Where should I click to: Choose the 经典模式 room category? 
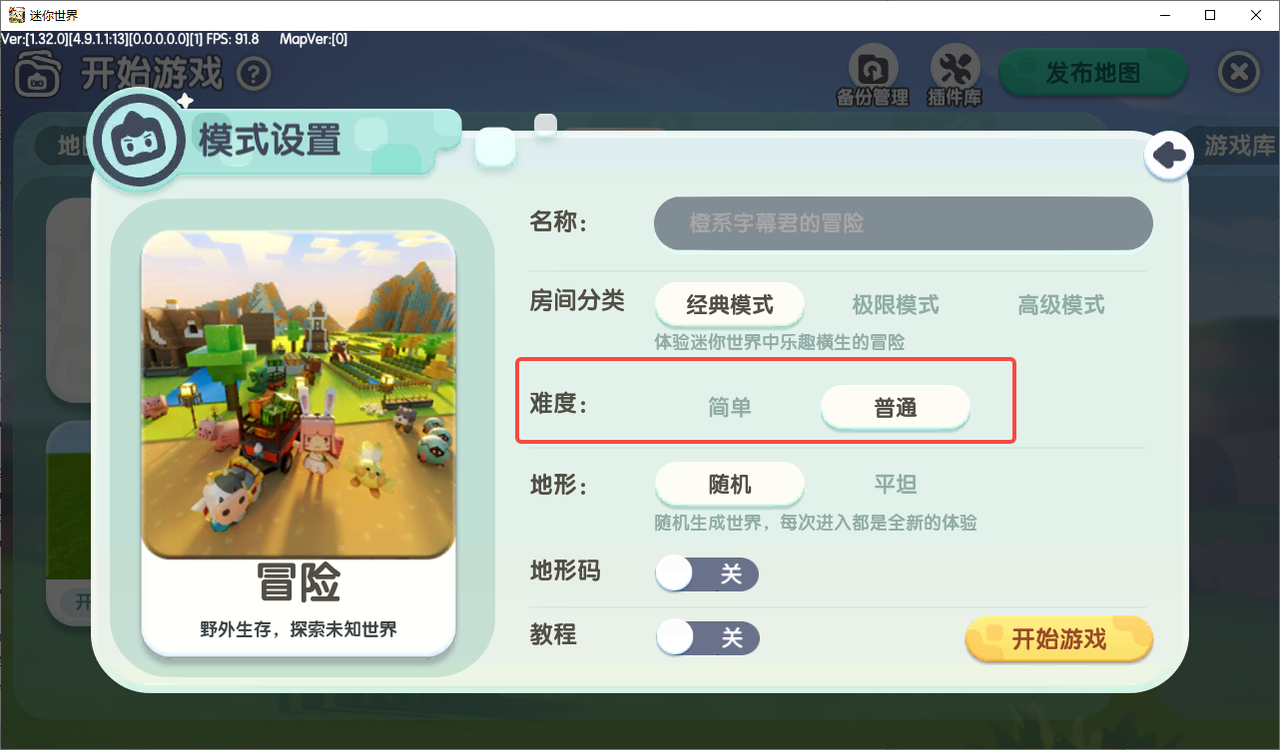pyautogui.click(x=730, y=304)
